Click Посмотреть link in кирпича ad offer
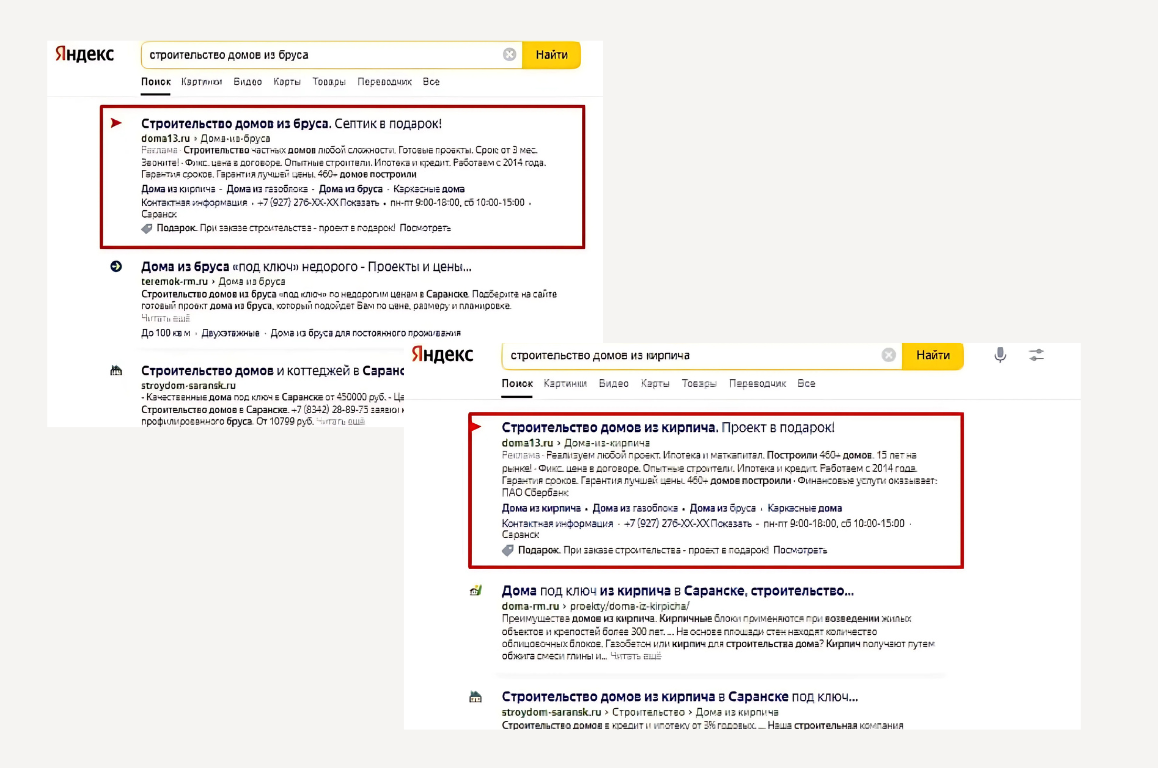The image size is (1158, 768). [x=800, y=550]
